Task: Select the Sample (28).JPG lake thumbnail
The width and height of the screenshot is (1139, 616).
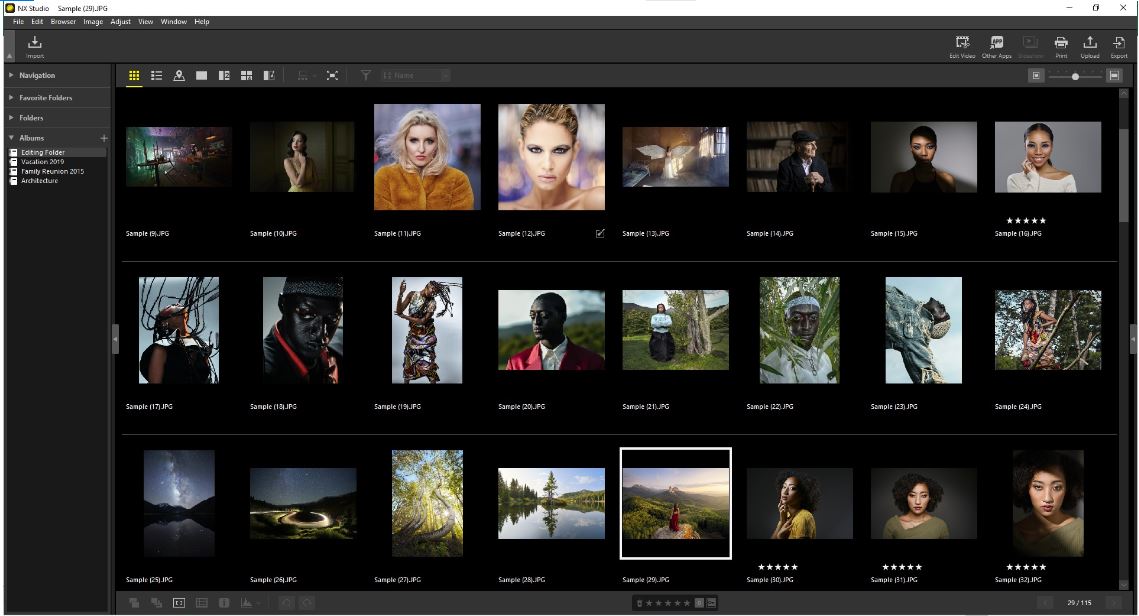Action: pyautogui.click(x=551, y=503)
